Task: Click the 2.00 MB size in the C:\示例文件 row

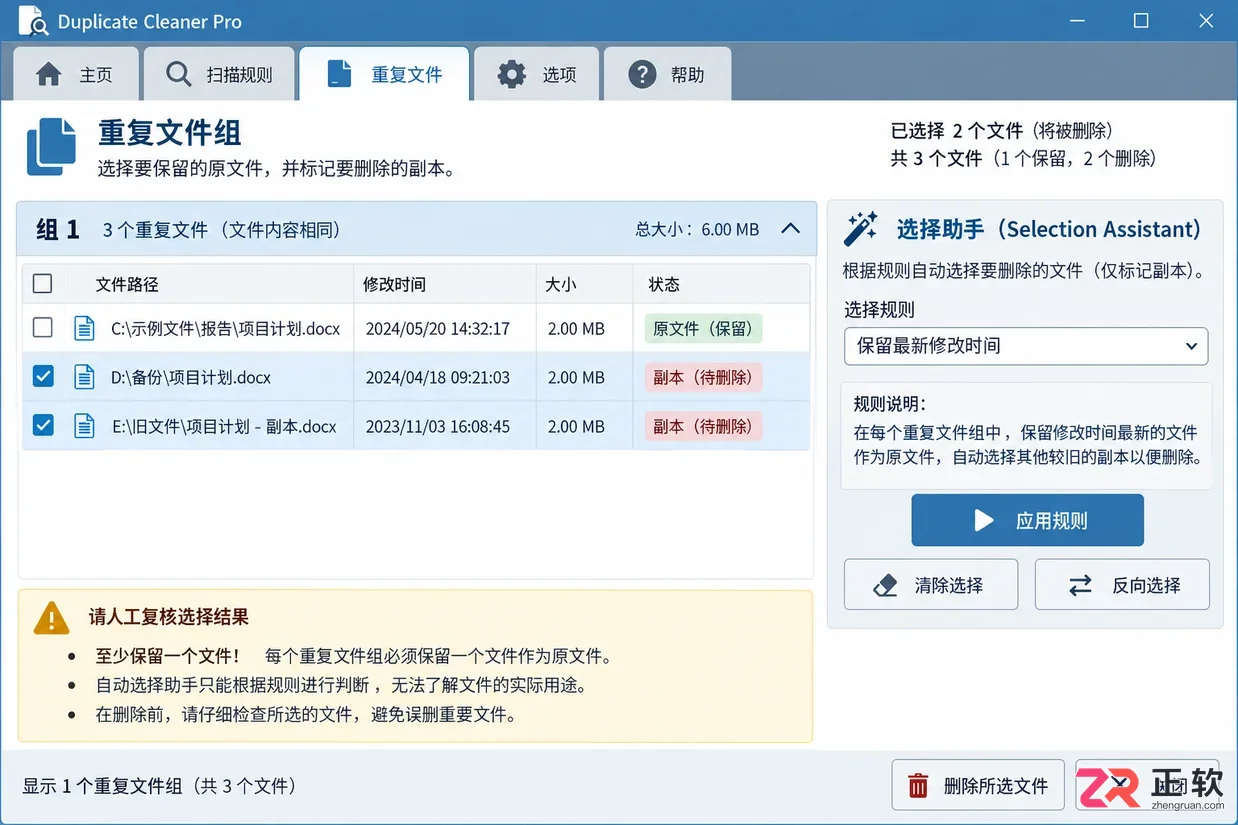Action: [x=576, y=328]
